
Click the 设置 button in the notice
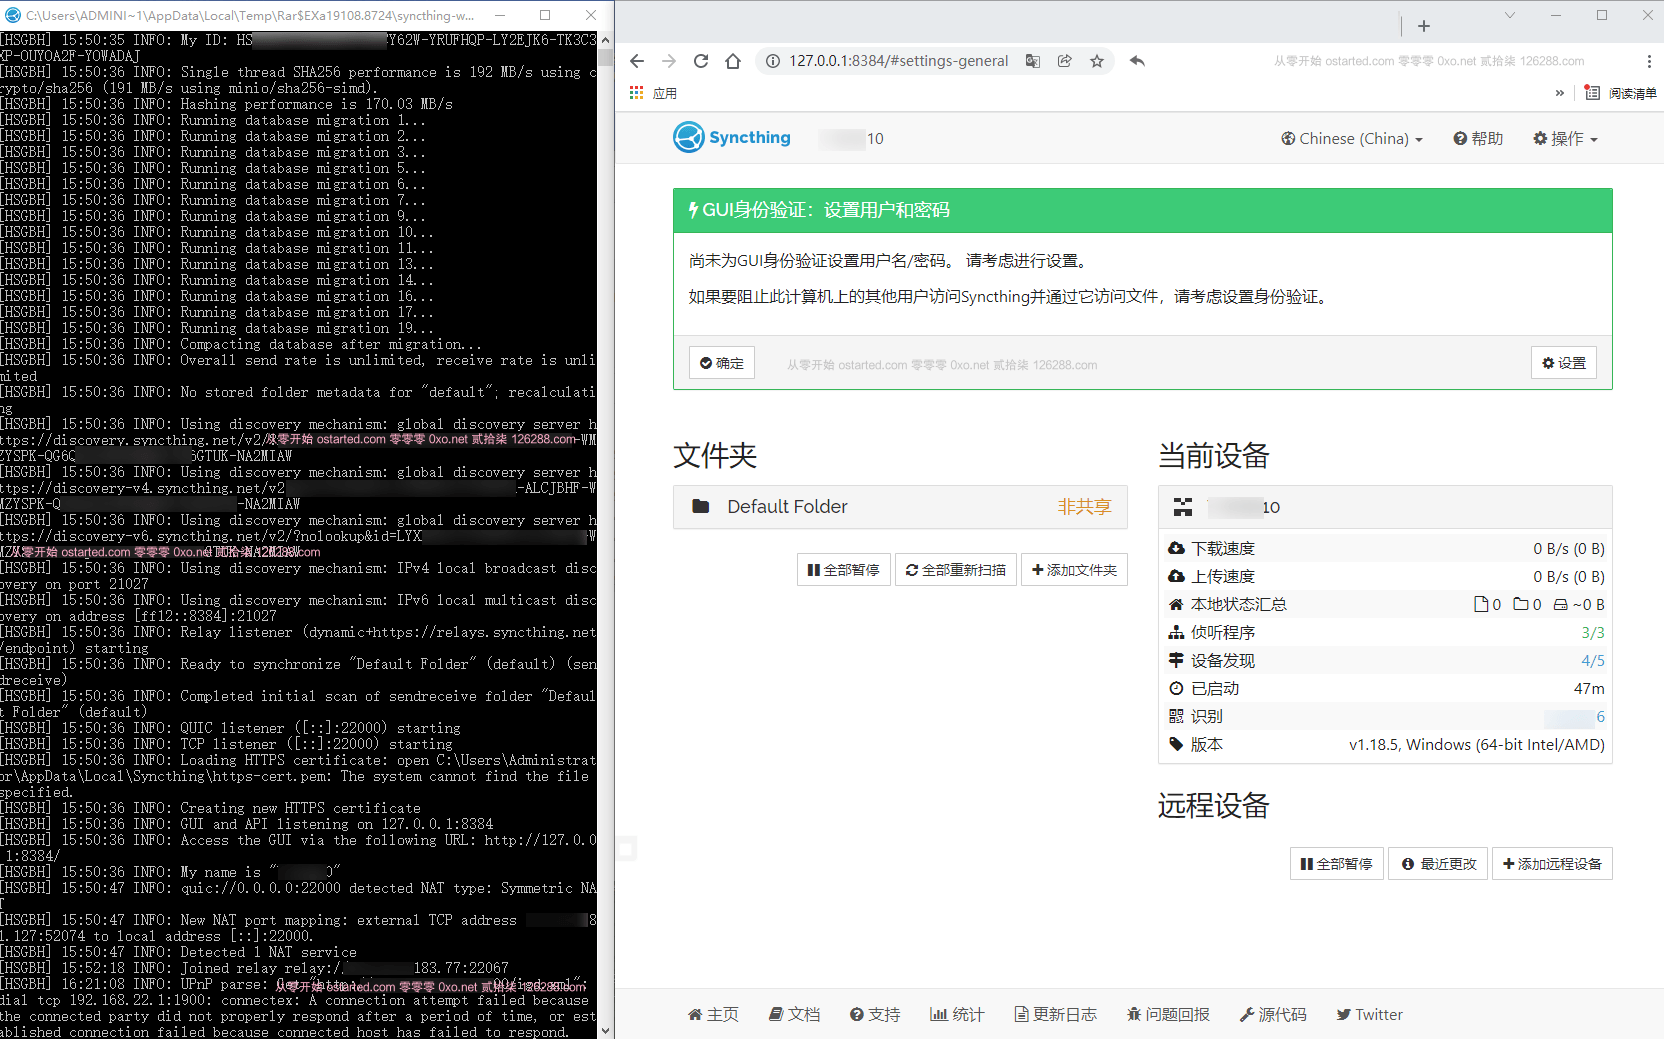[1563, 363]
